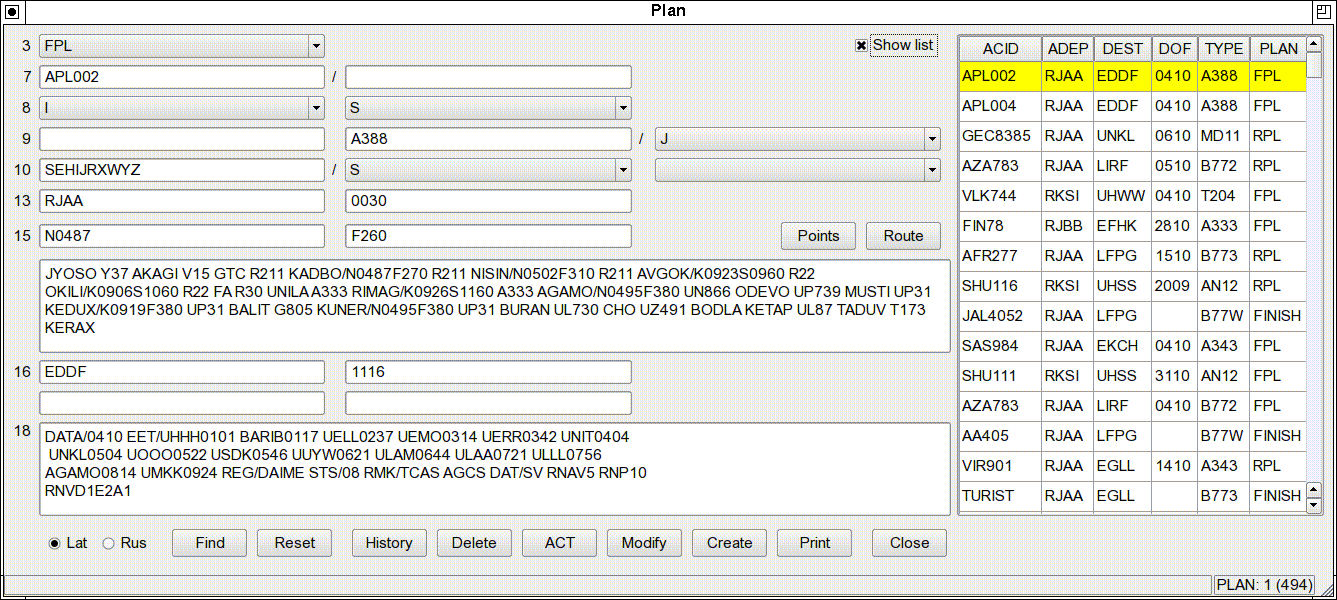This screenshot has height=600, width=1337.
Task: Open the window menu icon in title bar
Action: 12,11
